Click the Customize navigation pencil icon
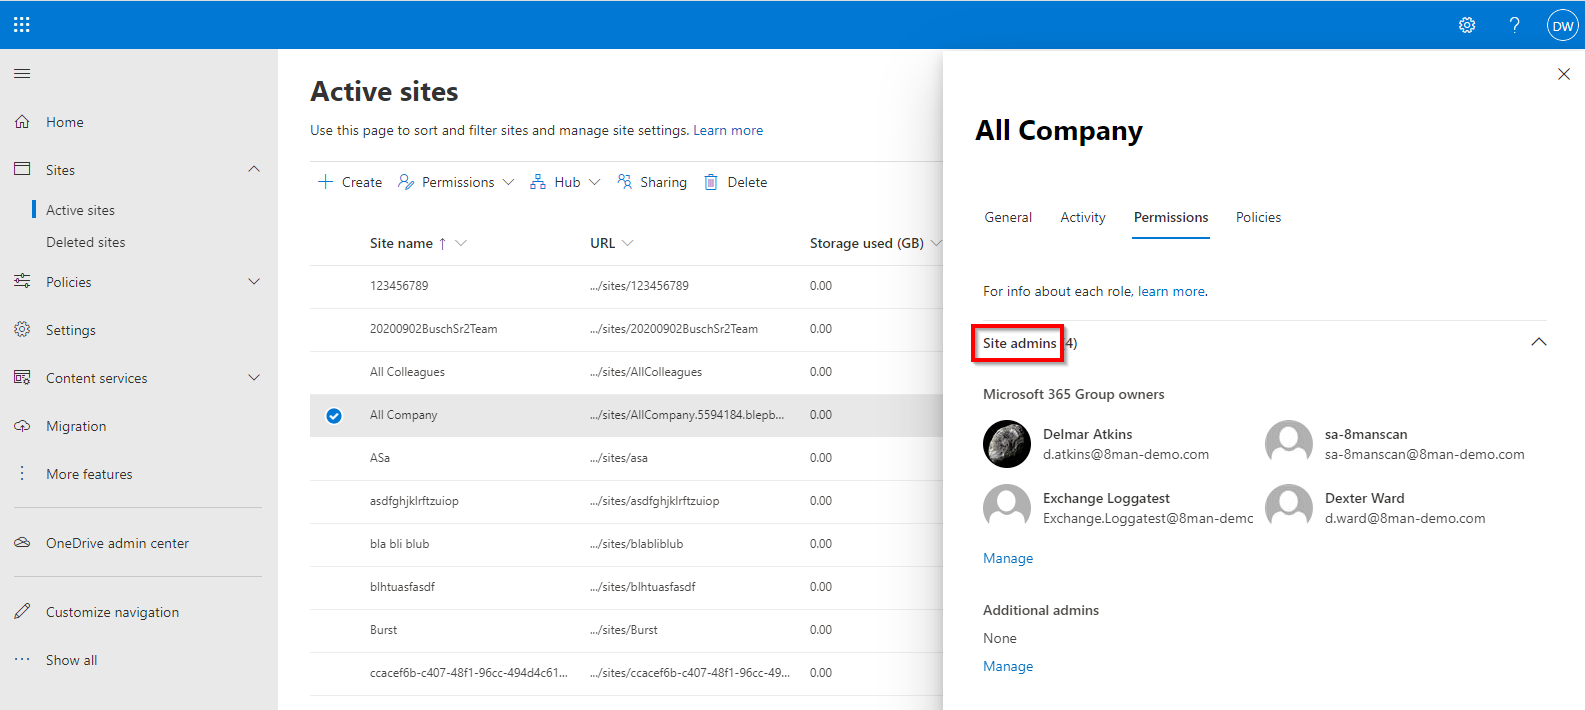Screen dimensions: 1585x710 (22, 611)
